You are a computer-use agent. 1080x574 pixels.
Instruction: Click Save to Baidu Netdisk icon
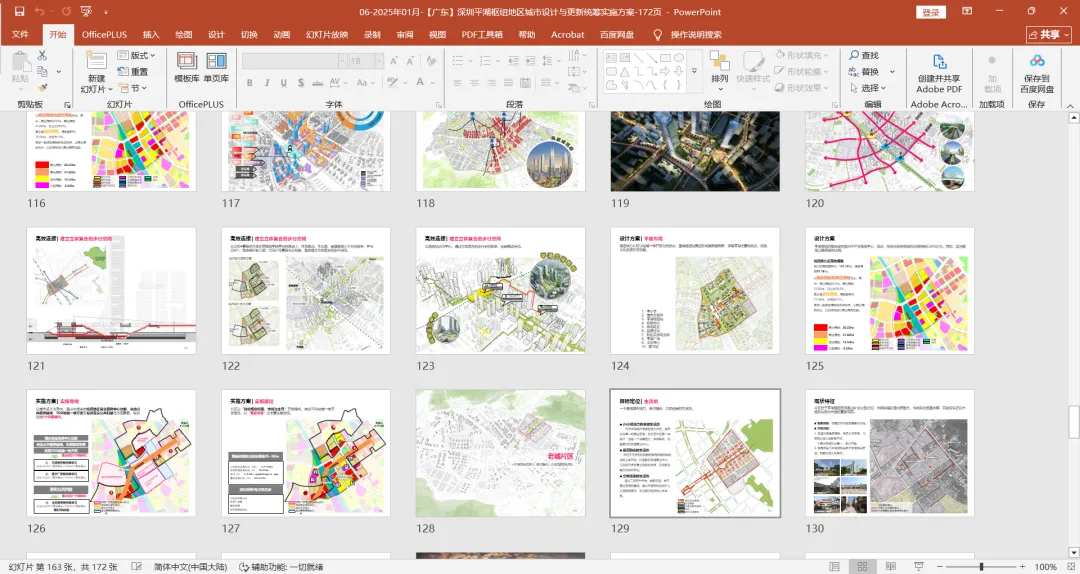(1037, 74)
